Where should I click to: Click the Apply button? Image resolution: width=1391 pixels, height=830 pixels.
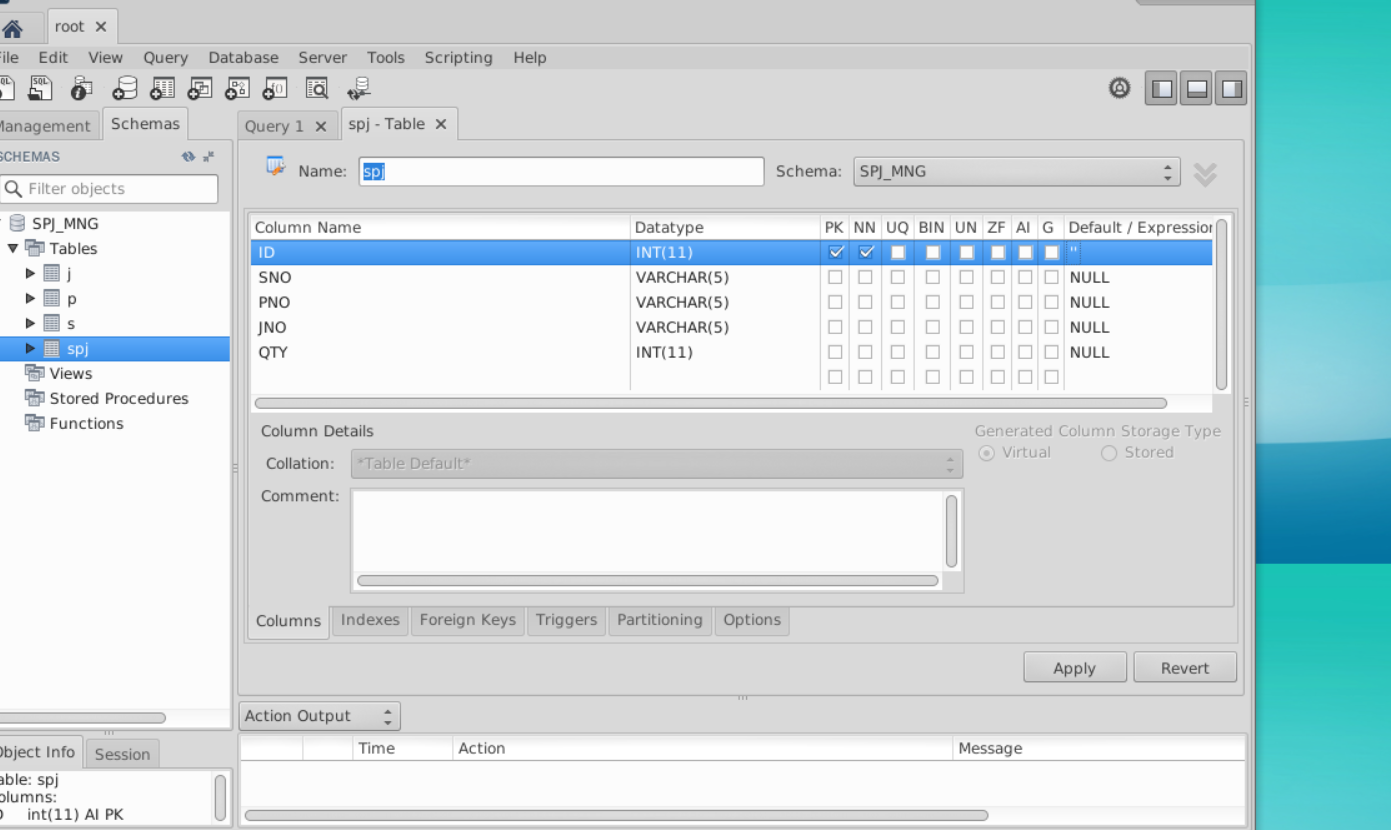click(x=1074, y=668)
